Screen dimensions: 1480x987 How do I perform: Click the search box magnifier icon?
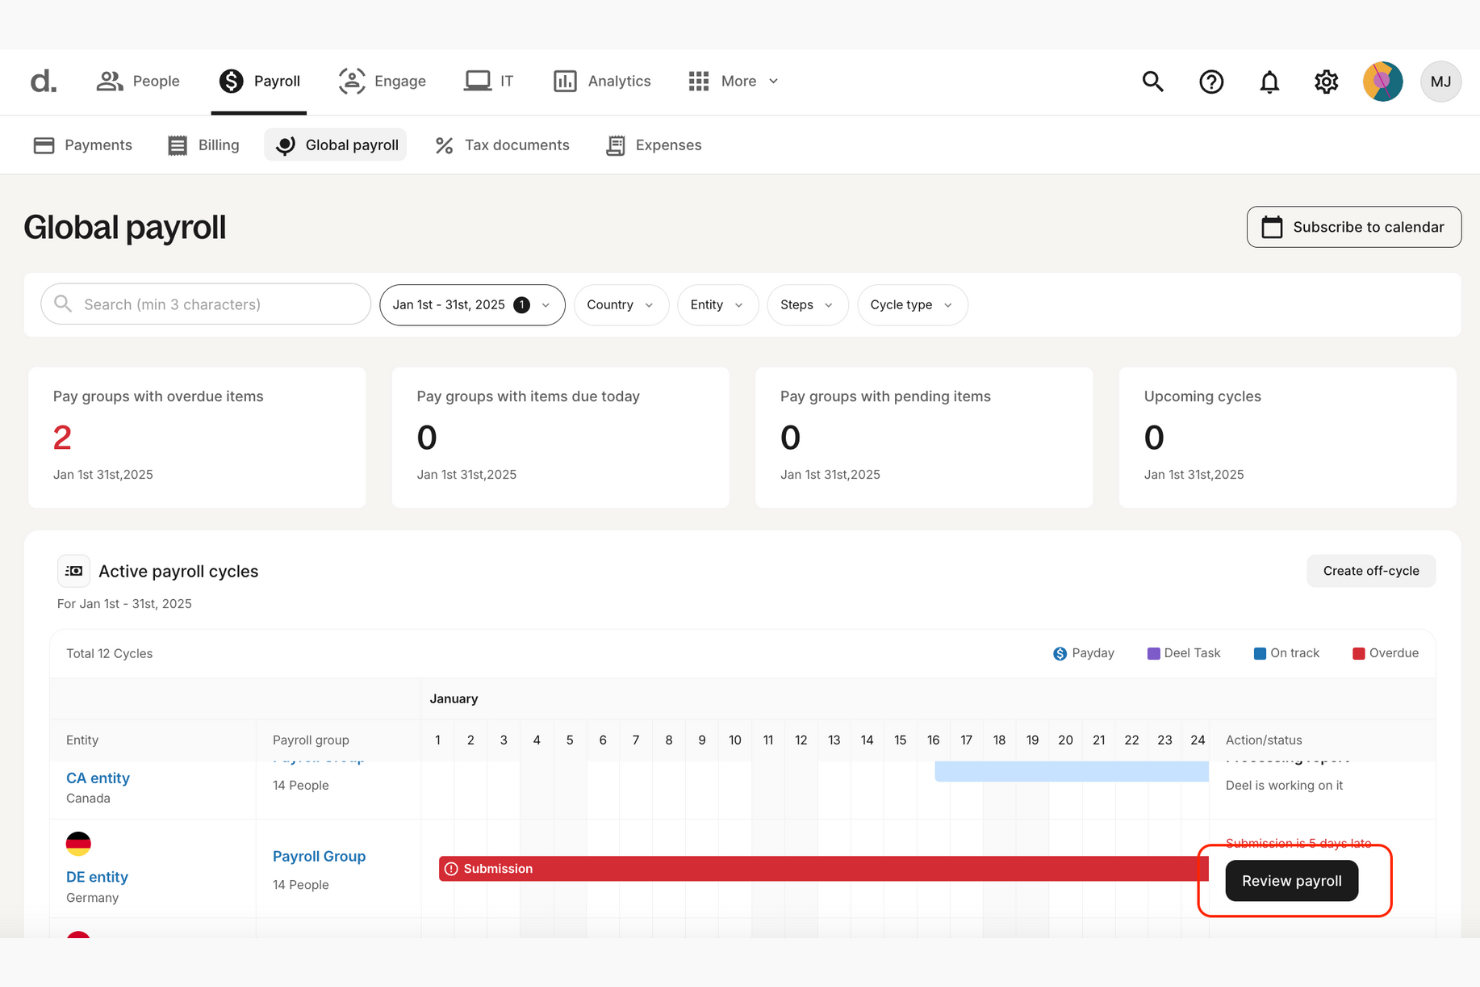pos(63,304)
